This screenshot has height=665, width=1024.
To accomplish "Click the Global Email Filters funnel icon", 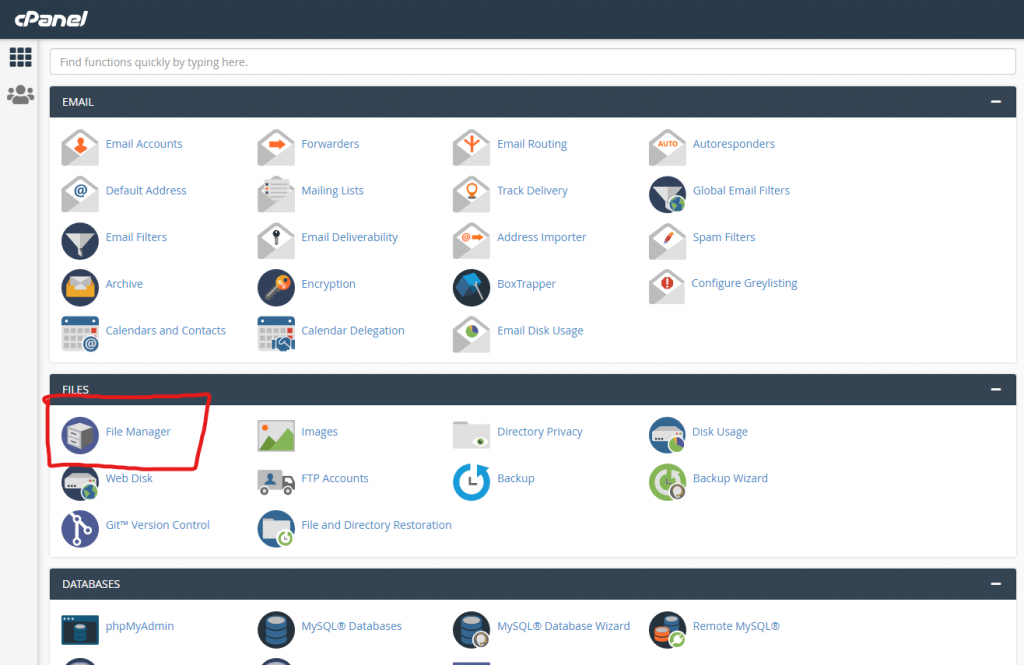I will [x=667, y=194].
